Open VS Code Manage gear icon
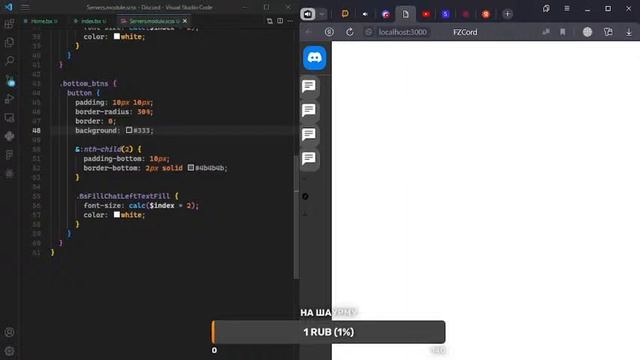Viewport: 640px width, 360px height. (x=9, y=351)
